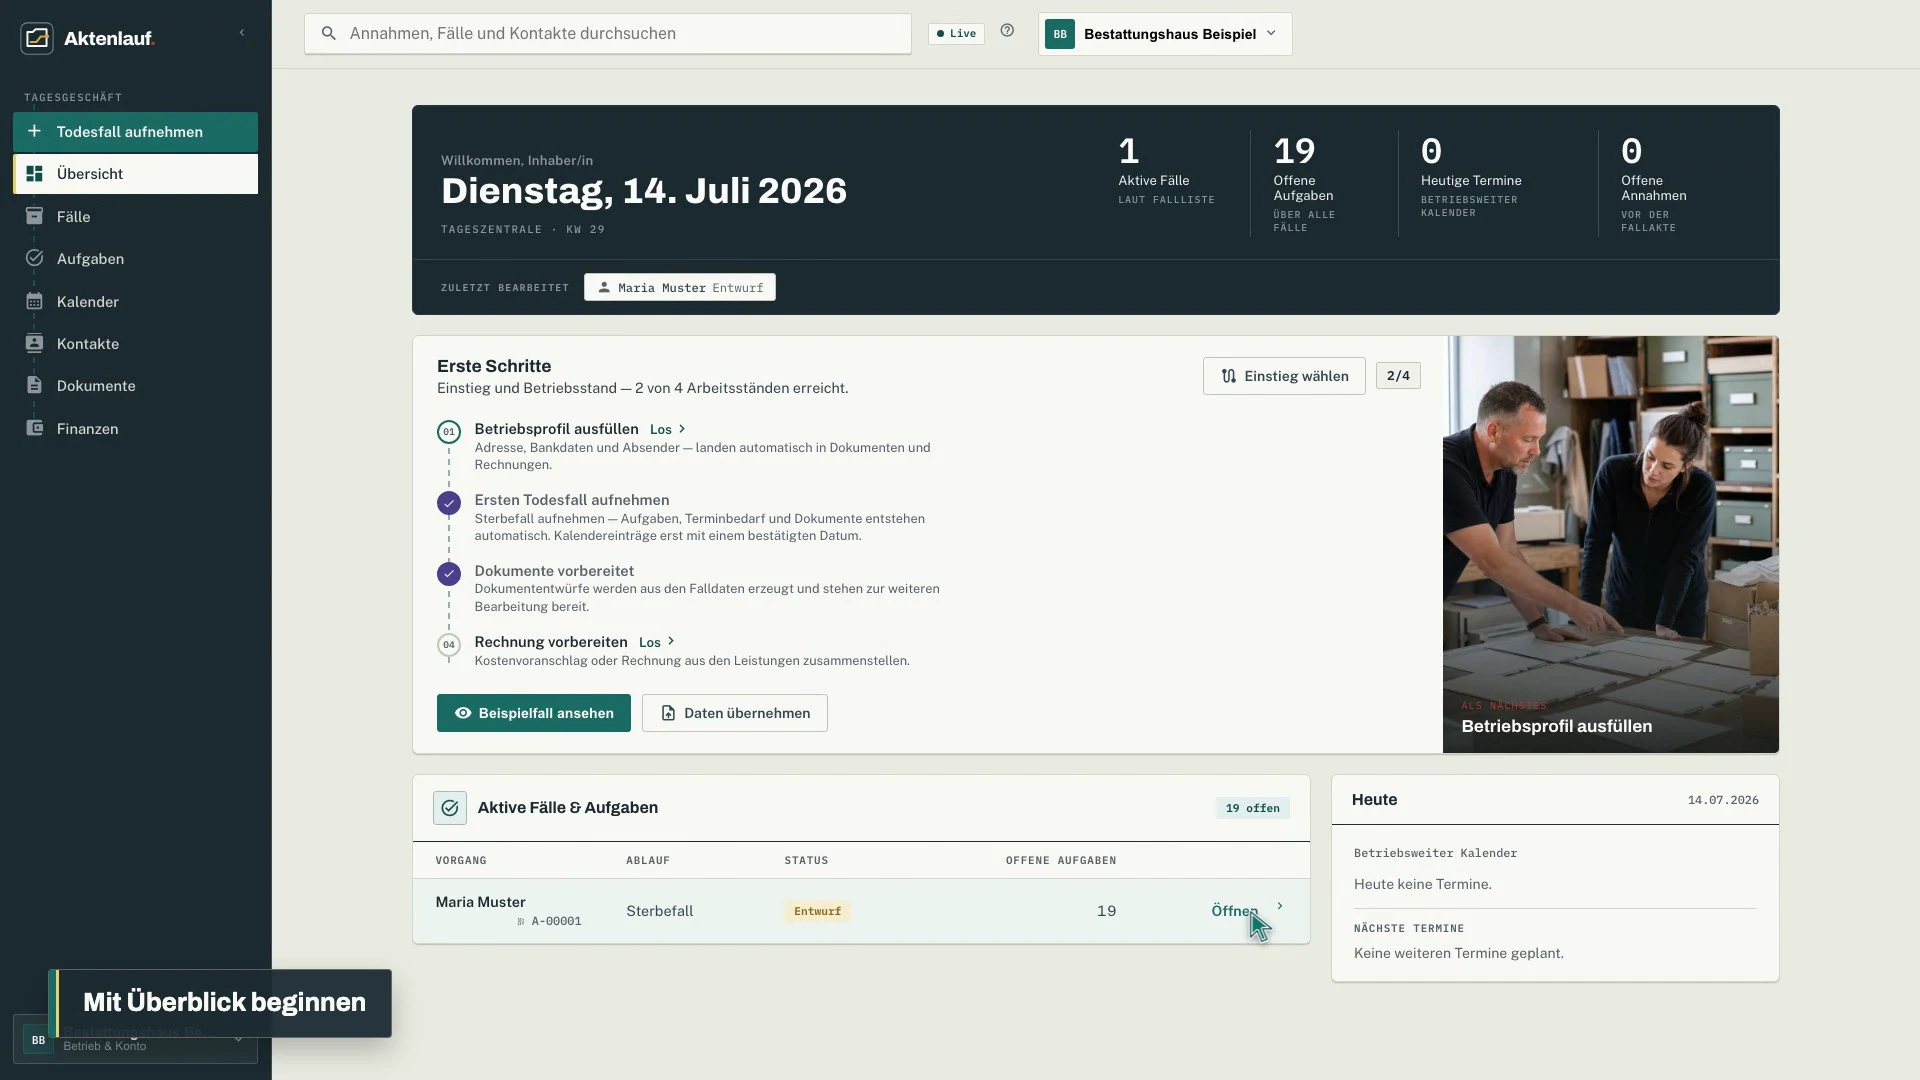Expand the Bestattungshaus Beispiel dropdown
This screenshot has width=1920, height=1080.
(x=1165, y=34)
